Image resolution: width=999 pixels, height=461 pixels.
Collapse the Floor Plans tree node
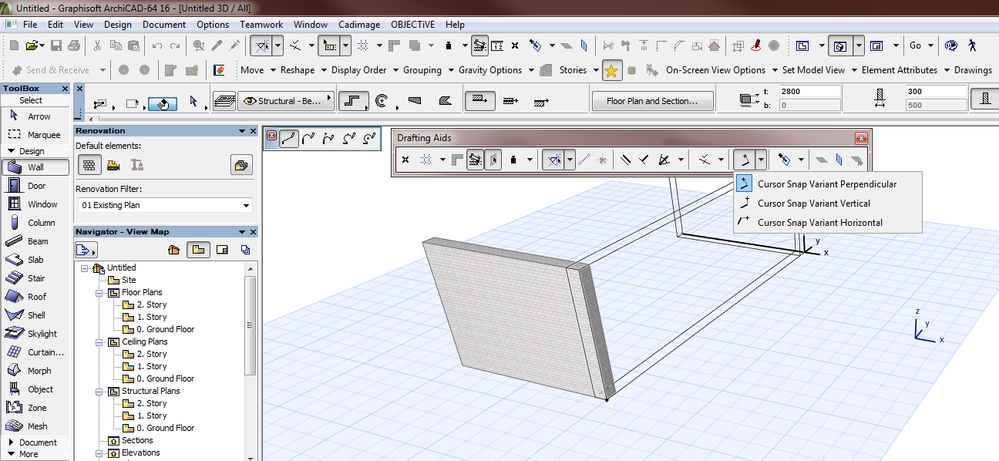99,293
